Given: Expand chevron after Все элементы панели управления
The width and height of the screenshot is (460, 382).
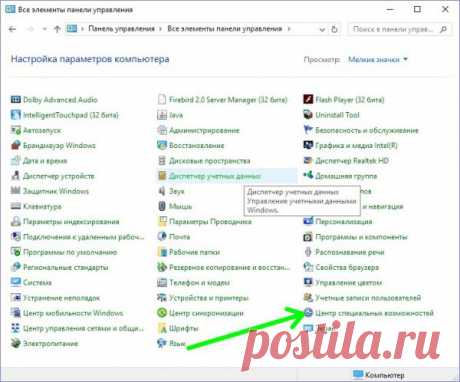Looking at the screenshot, I should [x=289, y=29].
